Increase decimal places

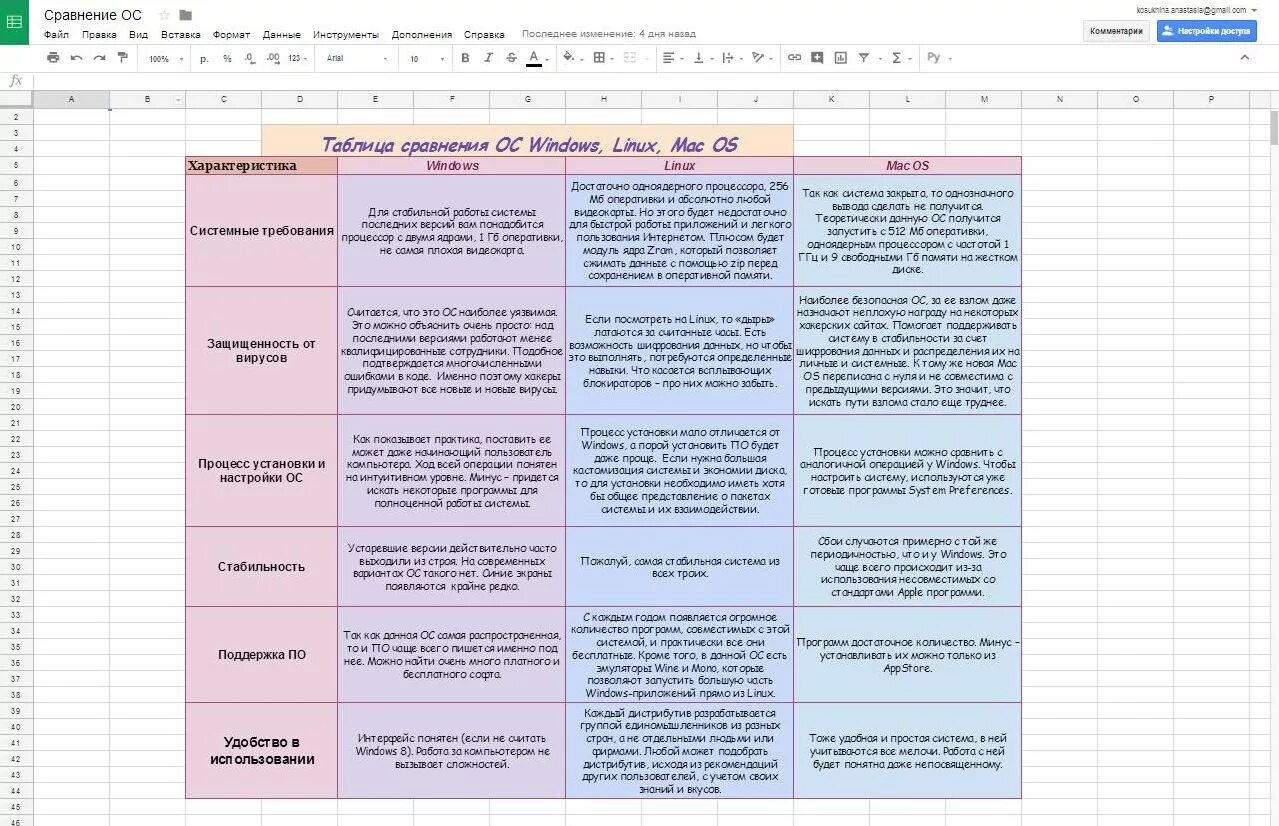click(273, 59)
